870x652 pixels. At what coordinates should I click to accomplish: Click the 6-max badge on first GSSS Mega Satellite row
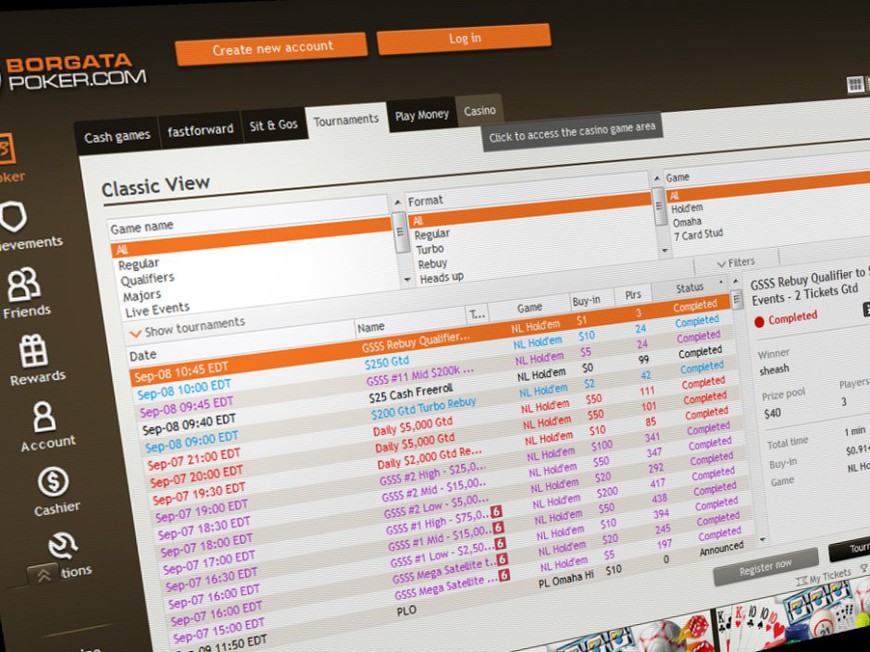[x=503, y=559]
